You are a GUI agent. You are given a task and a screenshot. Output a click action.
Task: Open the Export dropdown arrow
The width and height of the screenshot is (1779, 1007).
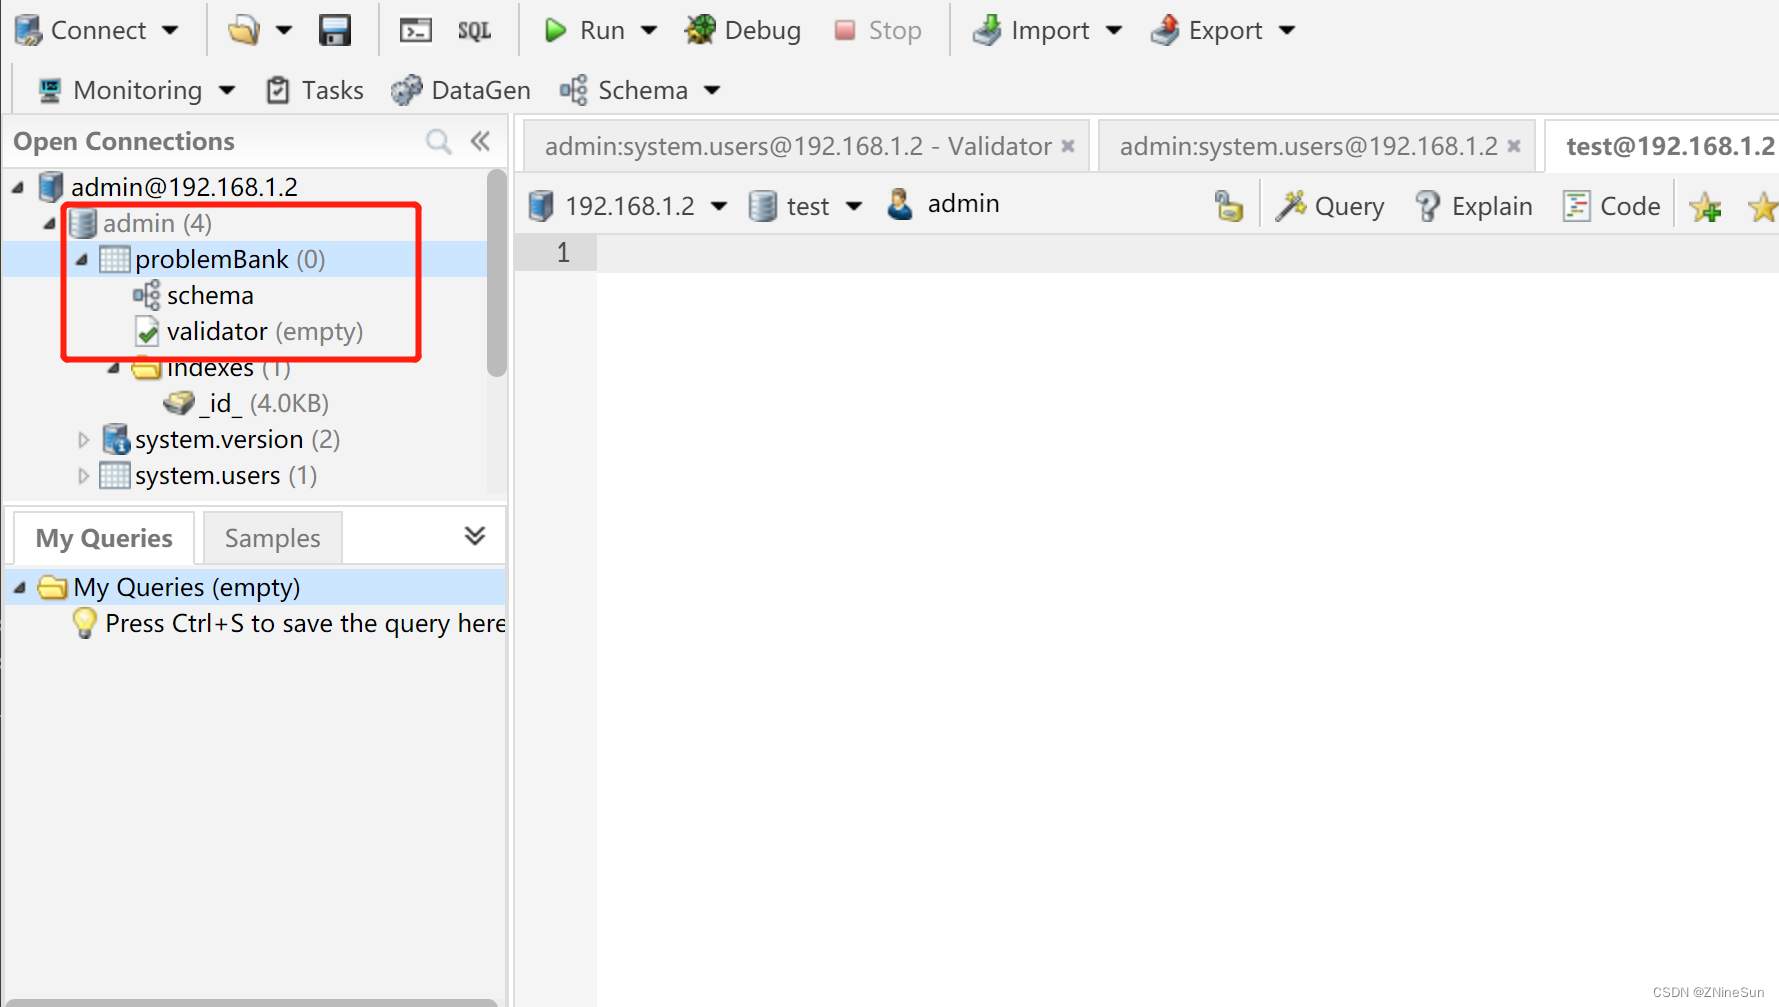(1287, 30)
